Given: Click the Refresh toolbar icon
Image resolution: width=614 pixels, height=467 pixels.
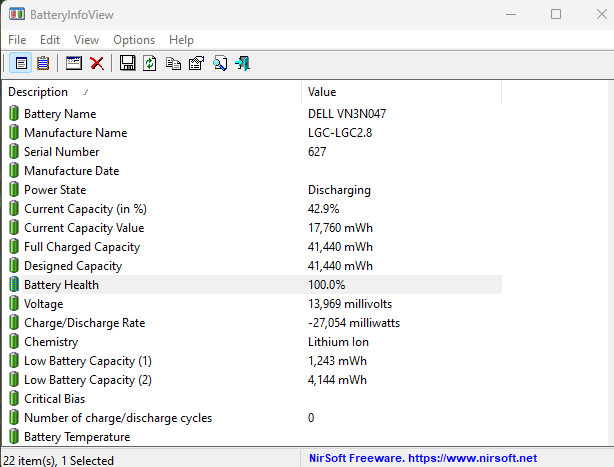Looking at the screenshot, I should pos(150,63).
